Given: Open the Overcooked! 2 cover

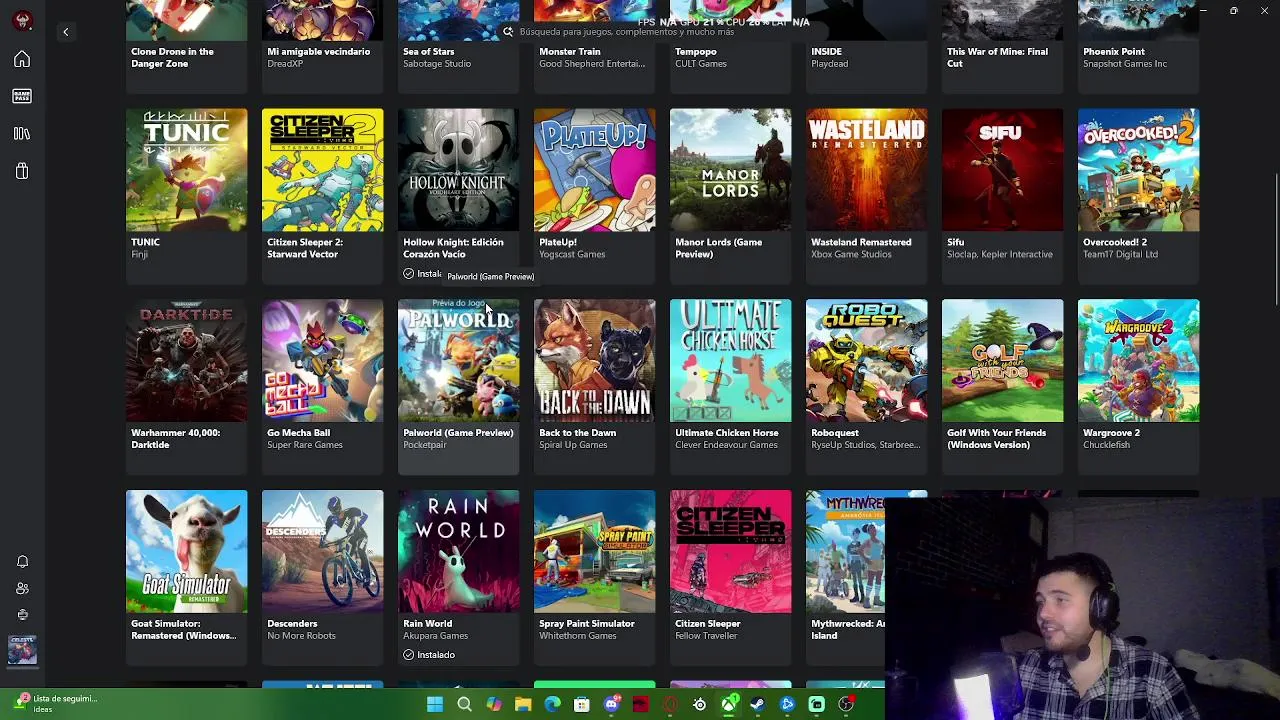Looking at the screenshot, I should [x=1138, y=170].
